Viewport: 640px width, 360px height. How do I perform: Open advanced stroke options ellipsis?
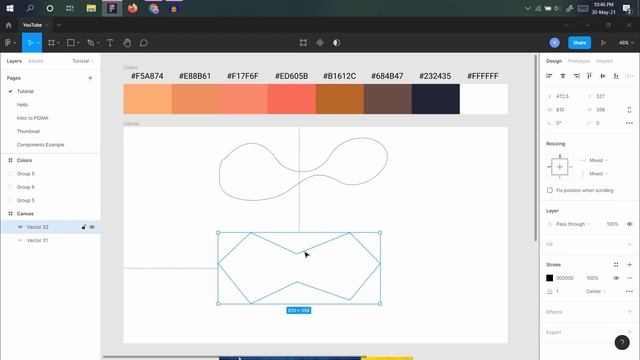click(x=629, y=291)
